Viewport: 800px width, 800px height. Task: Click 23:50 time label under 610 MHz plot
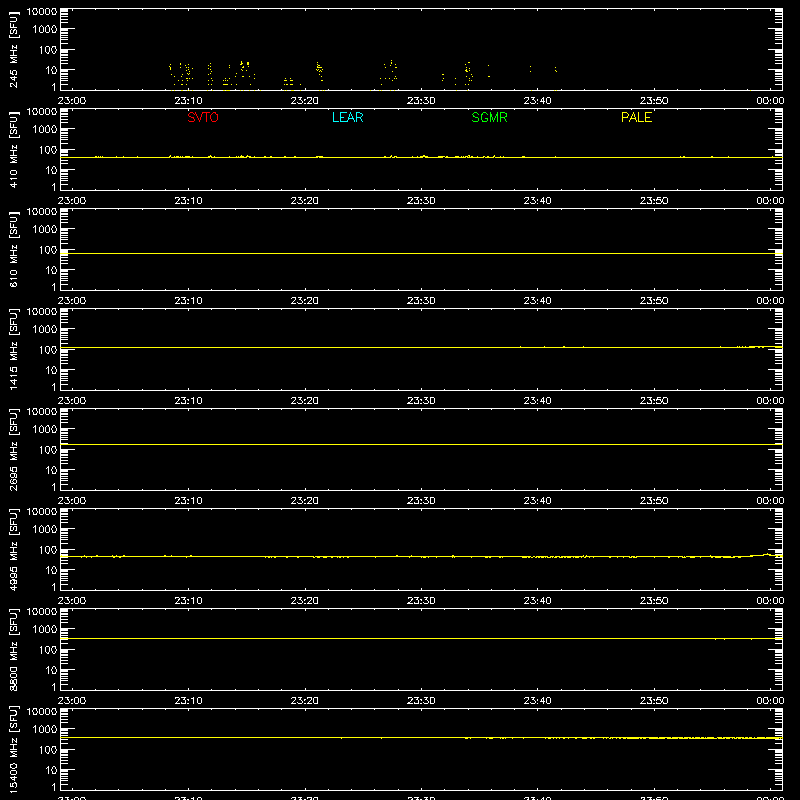click(654, 301)
